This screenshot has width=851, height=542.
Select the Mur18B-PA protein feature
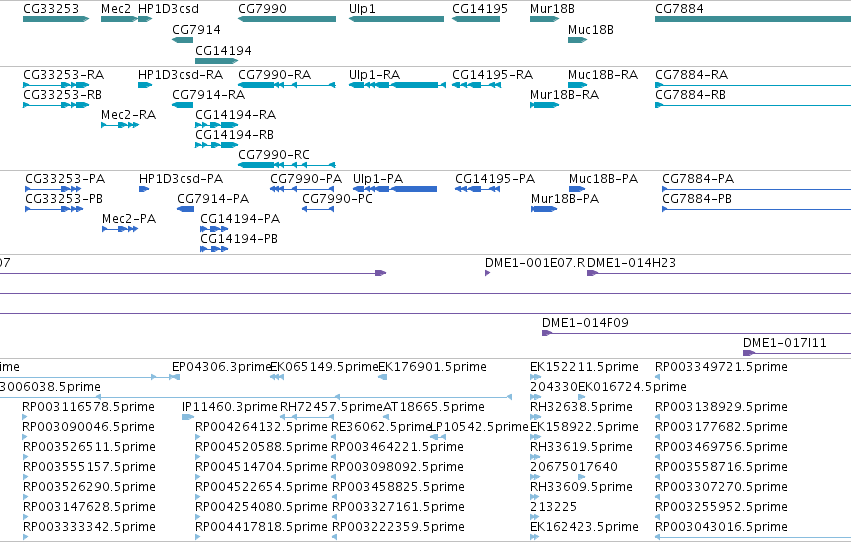544,209
